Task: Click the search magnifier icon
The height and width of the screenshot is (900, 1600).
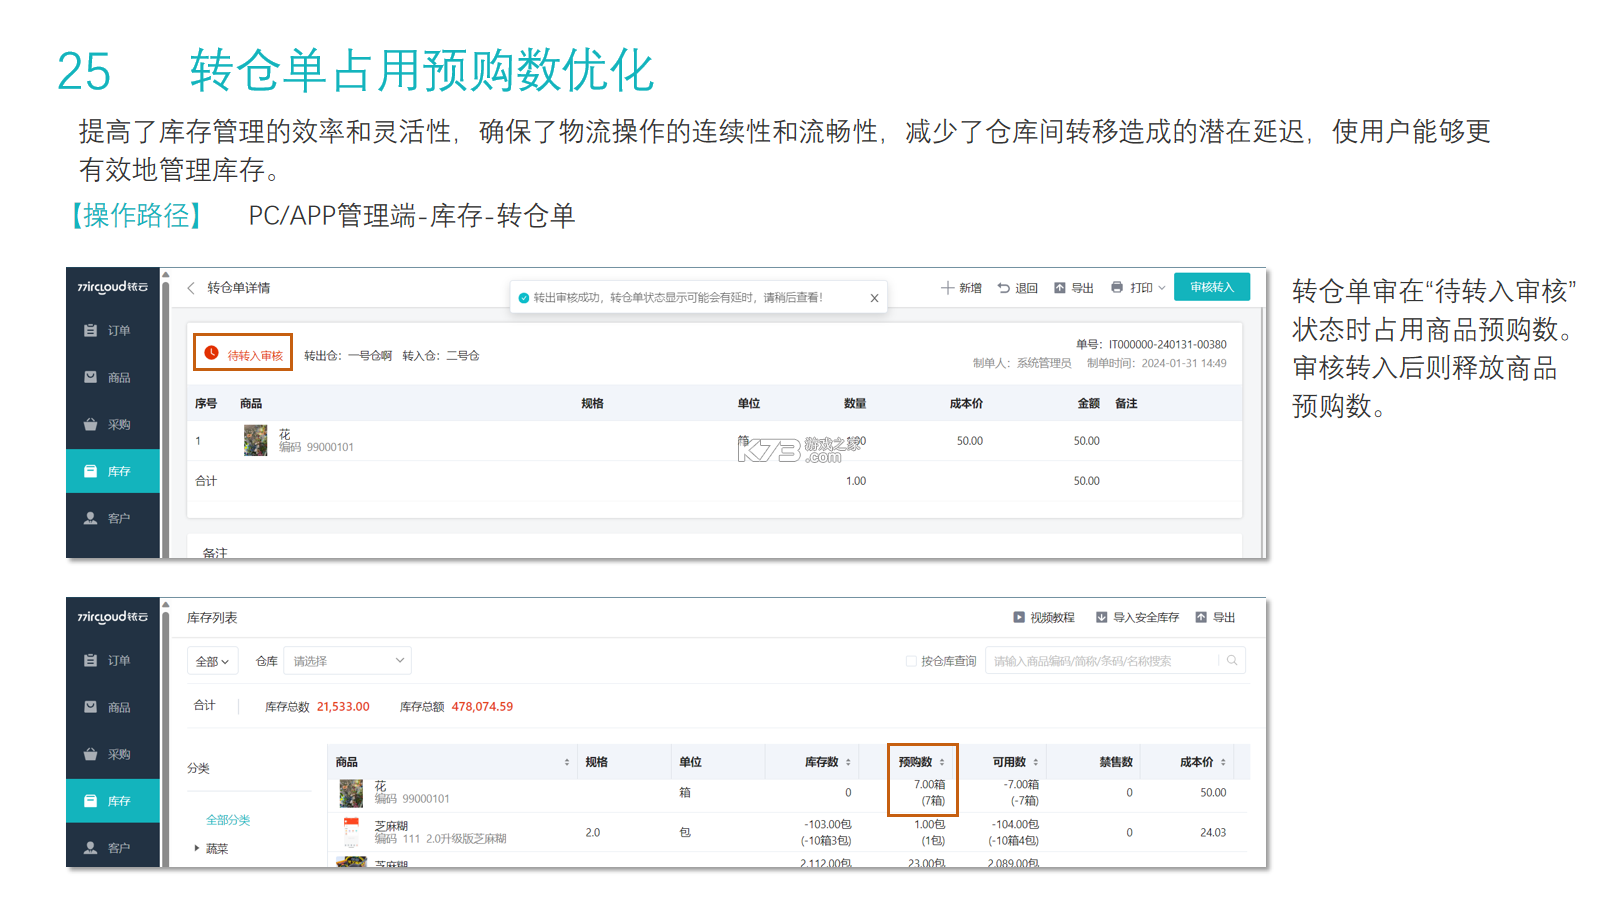Action: click(1232, 660)
